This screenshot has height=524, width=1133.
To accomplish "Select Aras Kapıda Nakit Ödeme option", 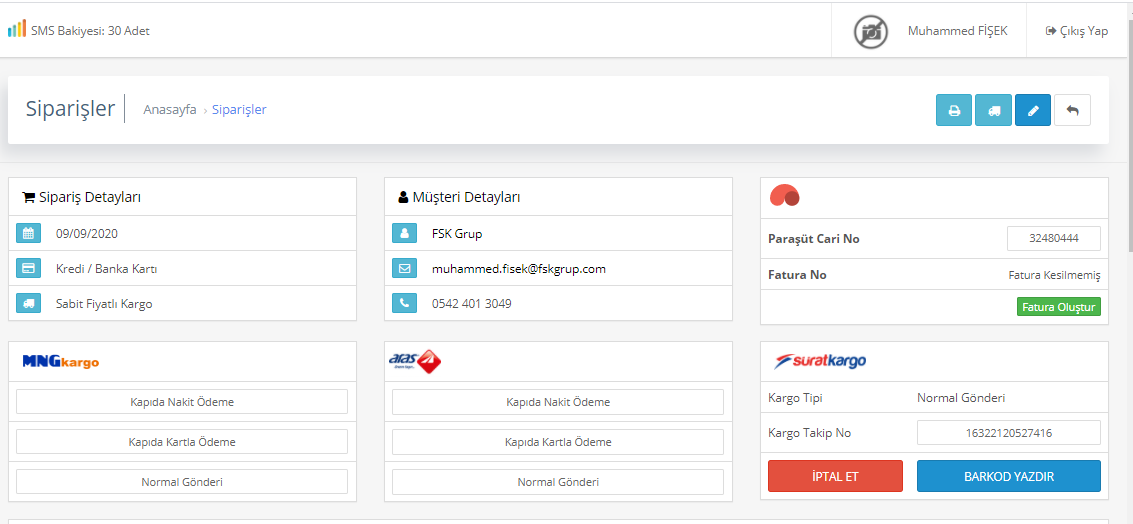I will (558, 402).
